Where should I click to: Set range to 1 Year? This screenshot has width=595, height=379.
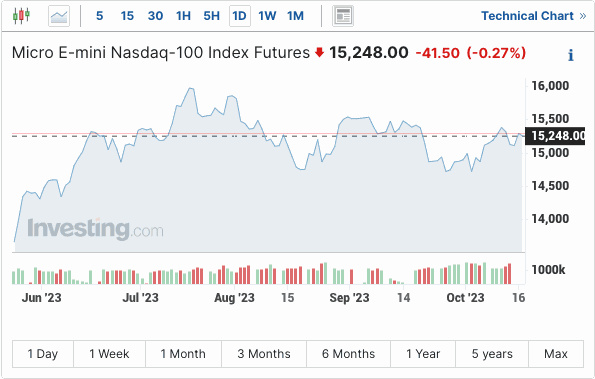coord(423,354)
